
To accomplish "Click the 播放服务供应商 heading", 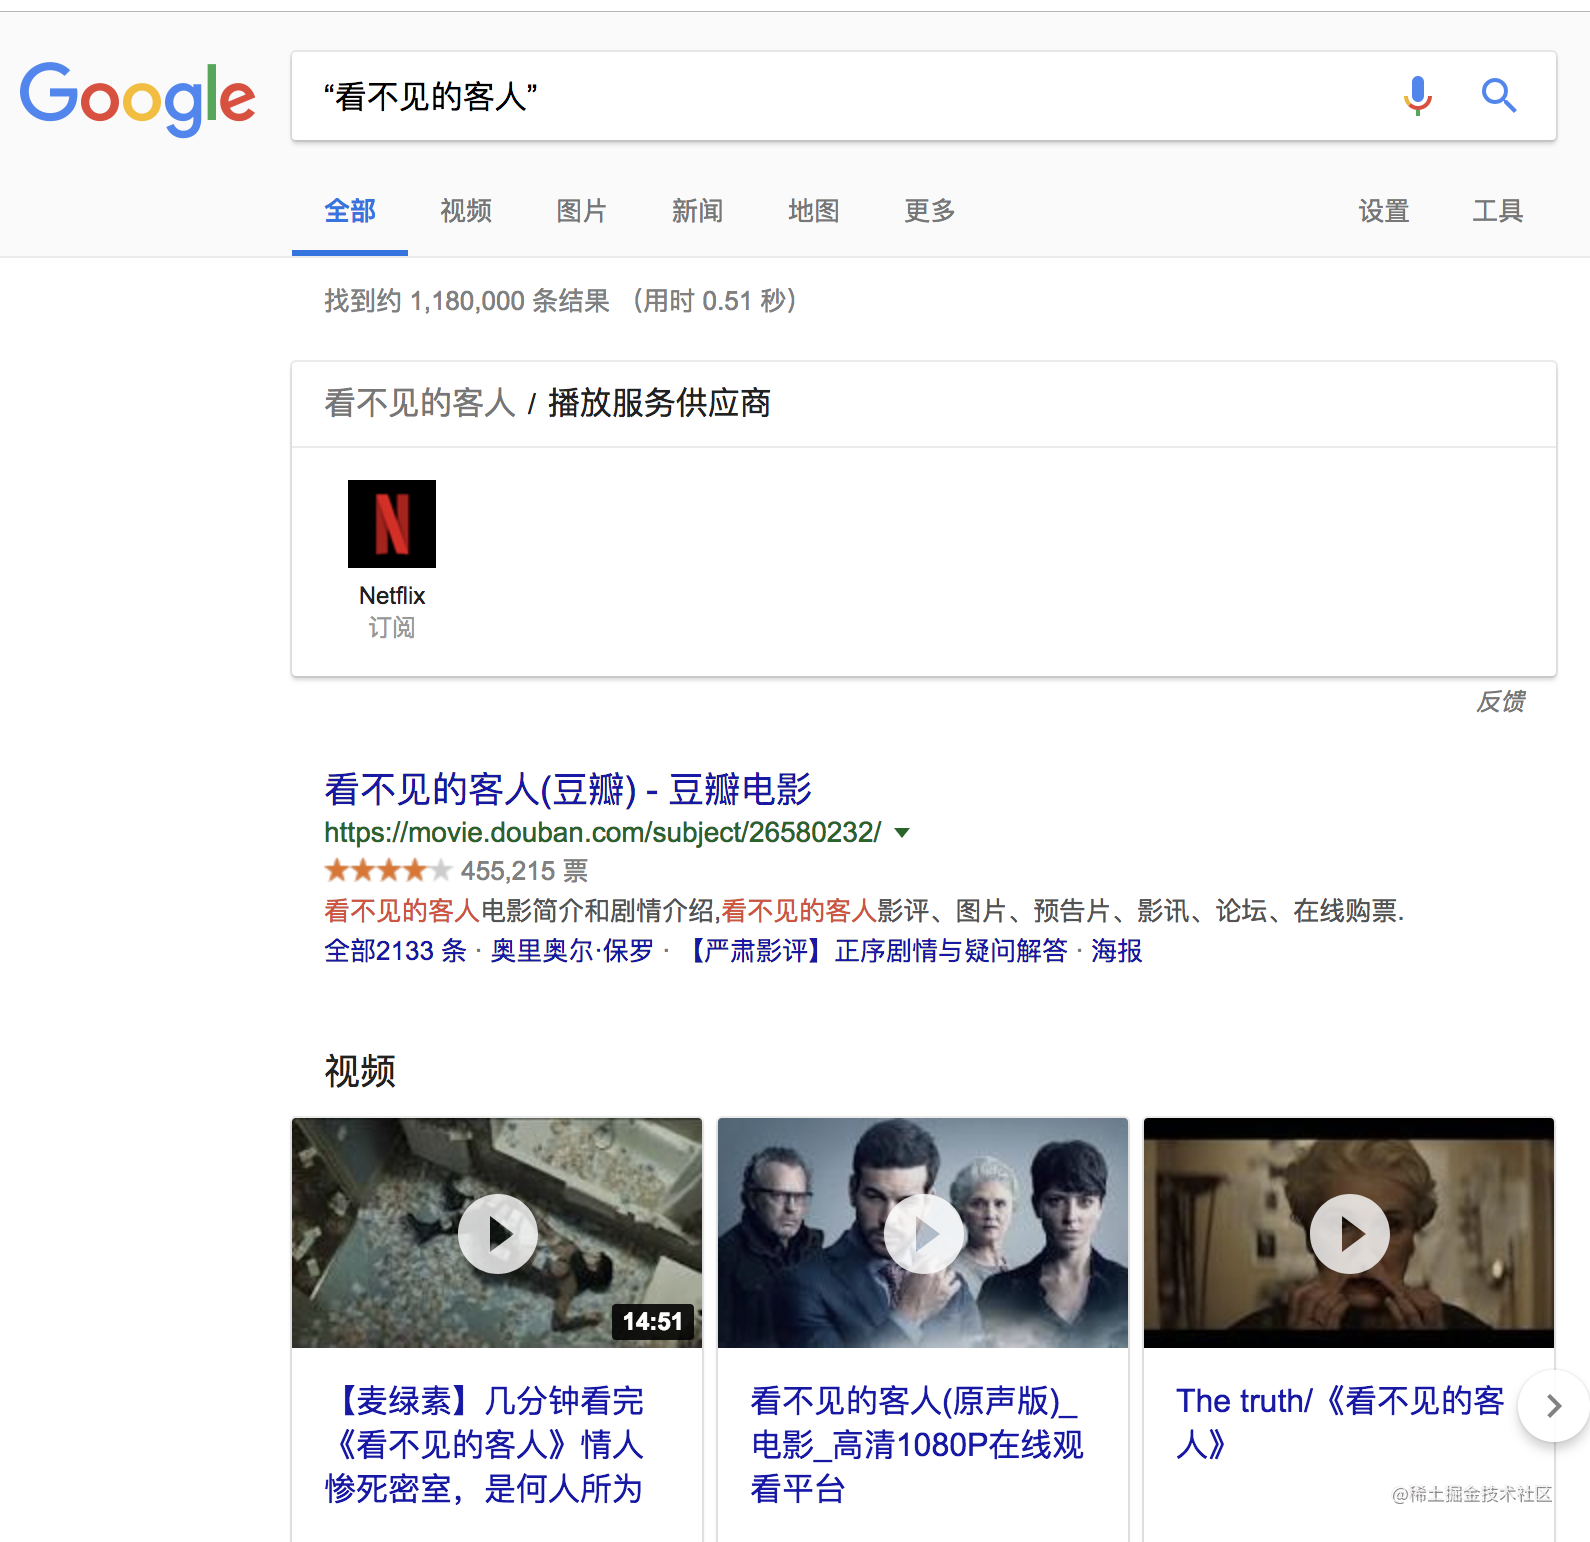I will pyautogui.click(x=660, y=403).
